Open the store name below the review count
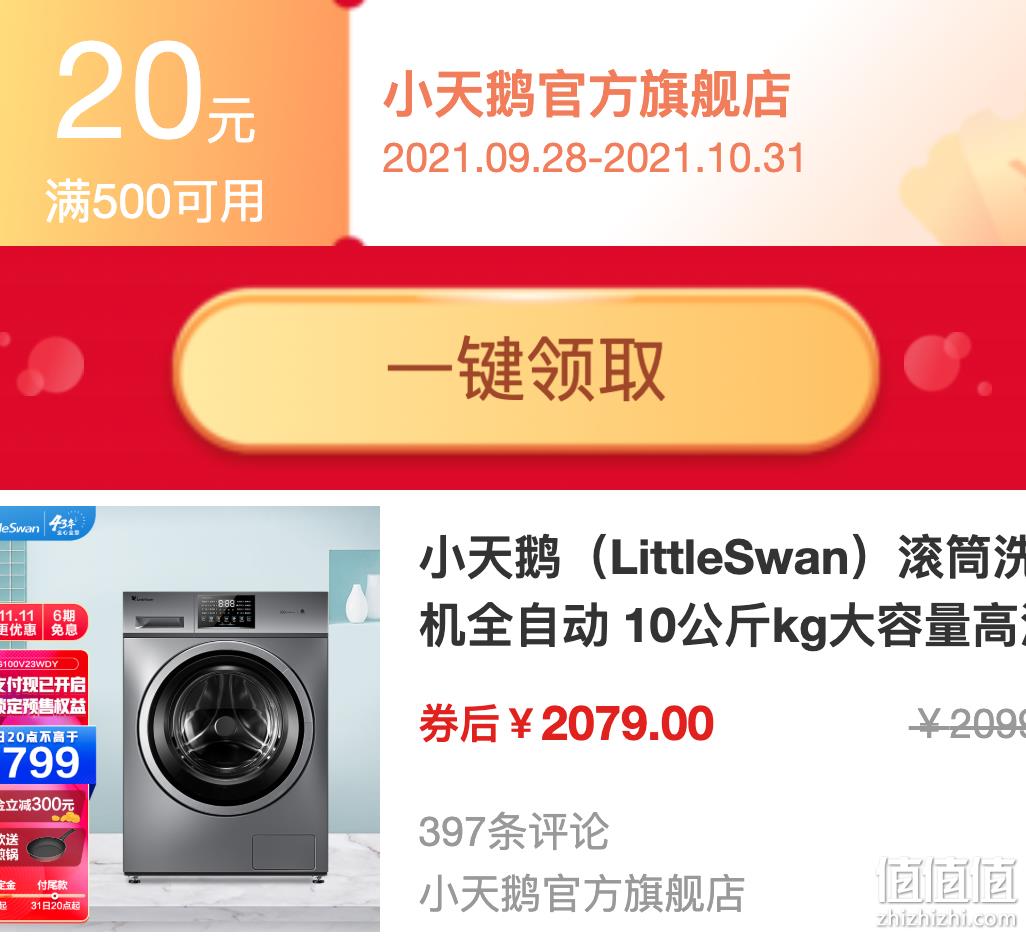 (x=581, y=893)
